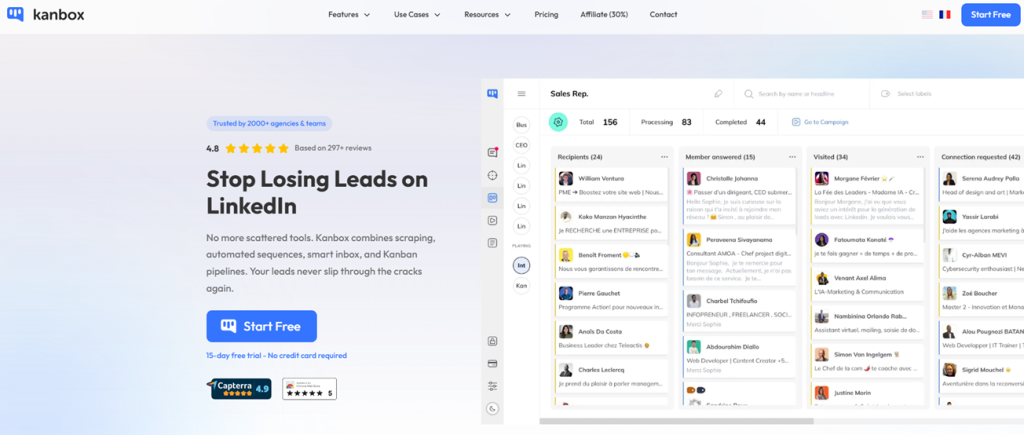The width and height of the screenshot is (1024, 435).
Task: Expand the Use Cases dropdown menu
Action: pyautogui.click(x=417, y=14)
